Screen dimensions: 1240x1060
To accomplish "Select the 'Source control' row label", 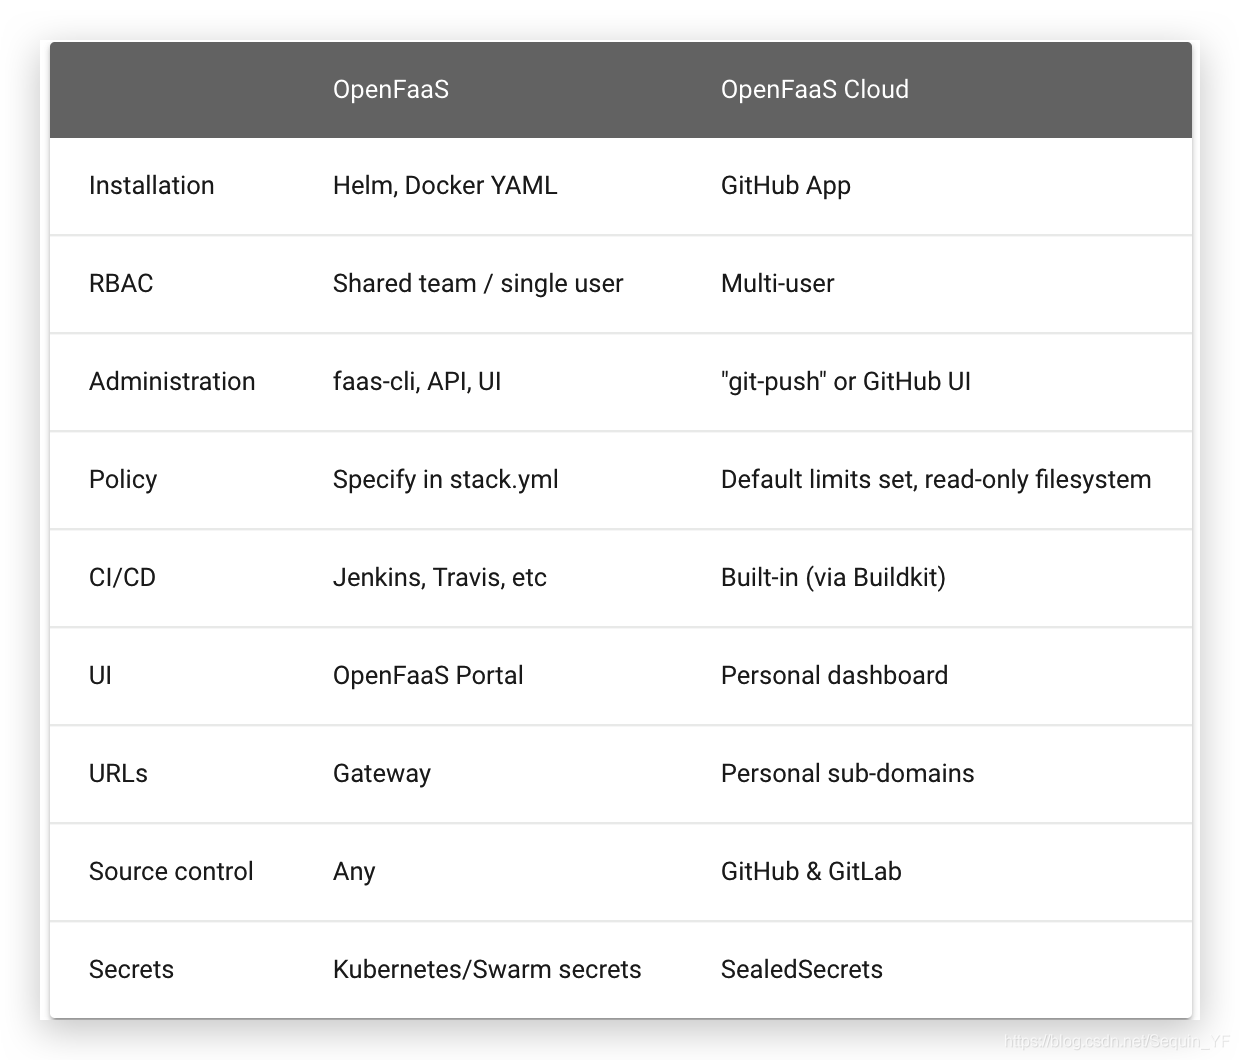I will pyautogui.click(x=171, y=871).
